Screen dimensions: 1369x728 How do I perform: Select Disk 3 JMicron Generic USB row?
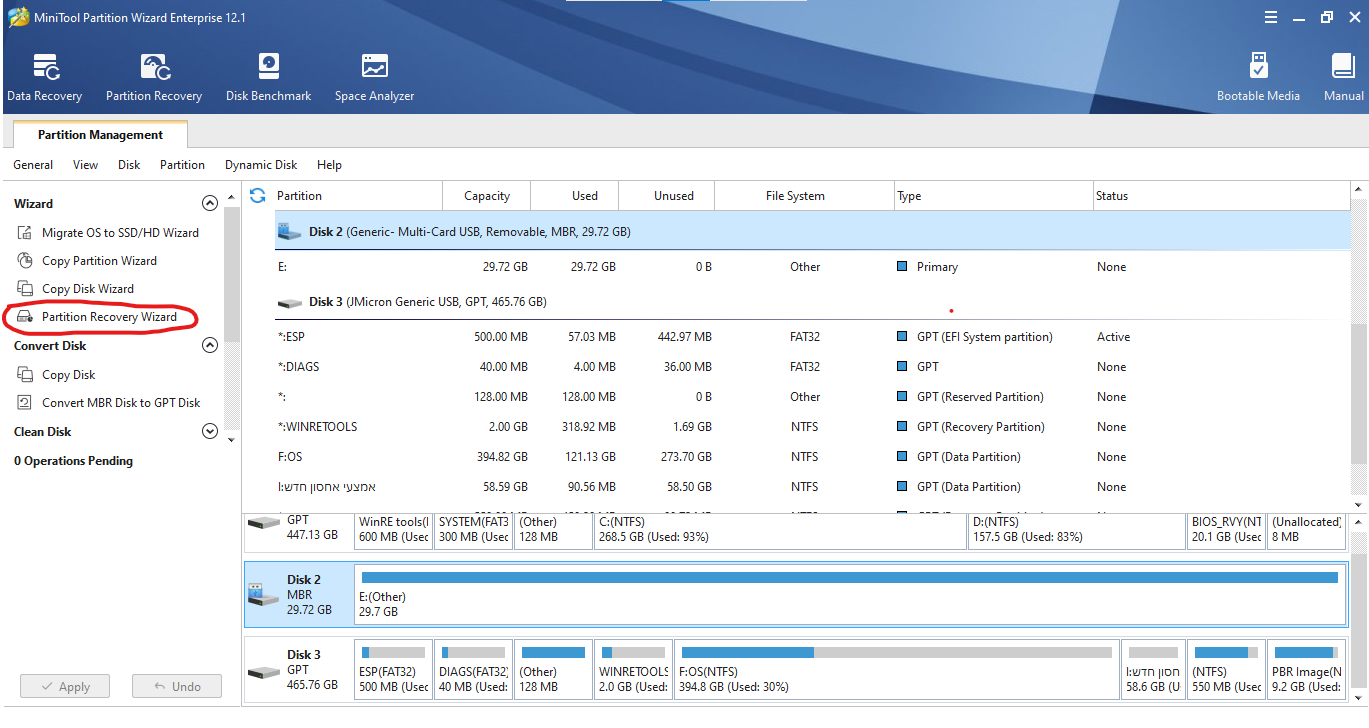tap(812, 301)
